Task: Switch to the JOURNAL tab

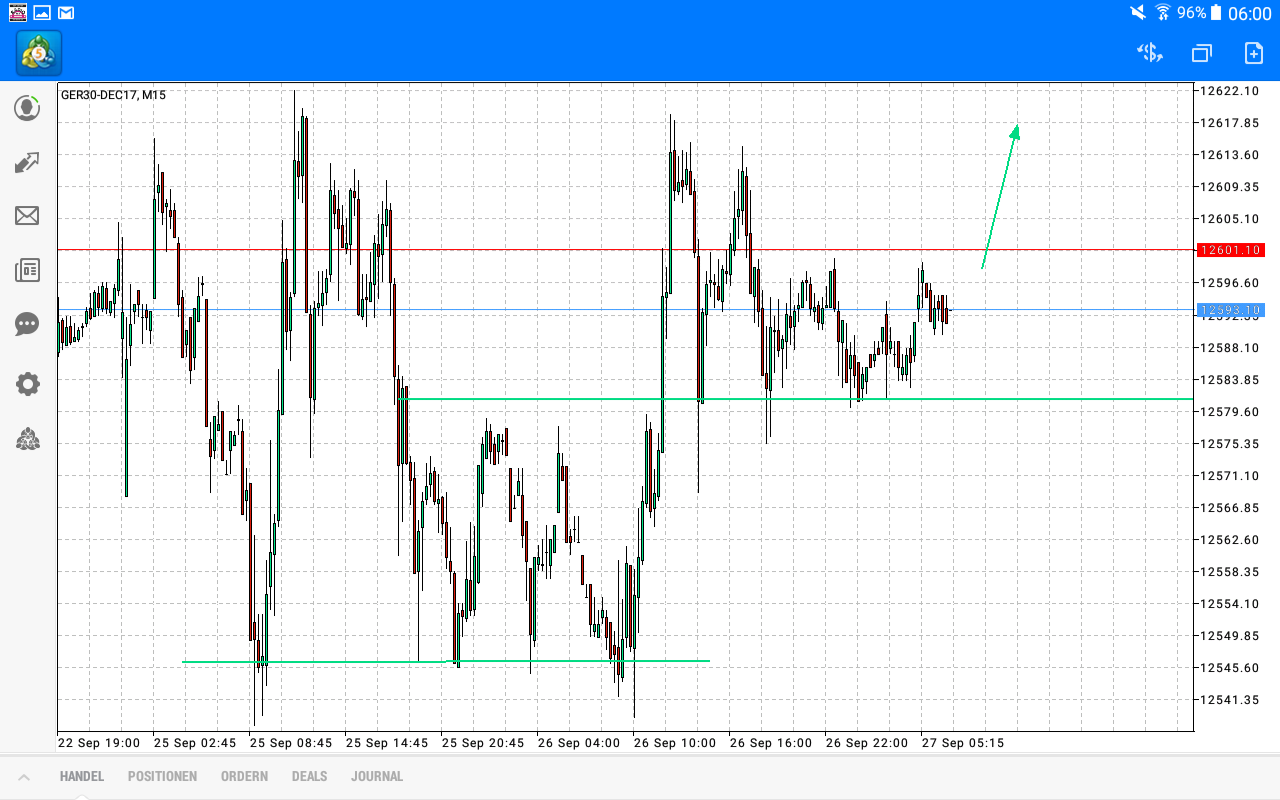Action: click(377, 776)
